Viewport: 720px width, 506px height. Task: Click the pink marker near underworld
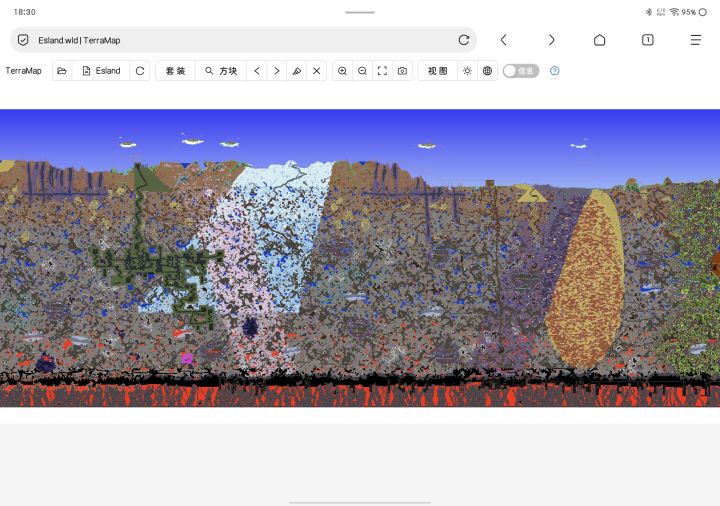click(187, 359)
